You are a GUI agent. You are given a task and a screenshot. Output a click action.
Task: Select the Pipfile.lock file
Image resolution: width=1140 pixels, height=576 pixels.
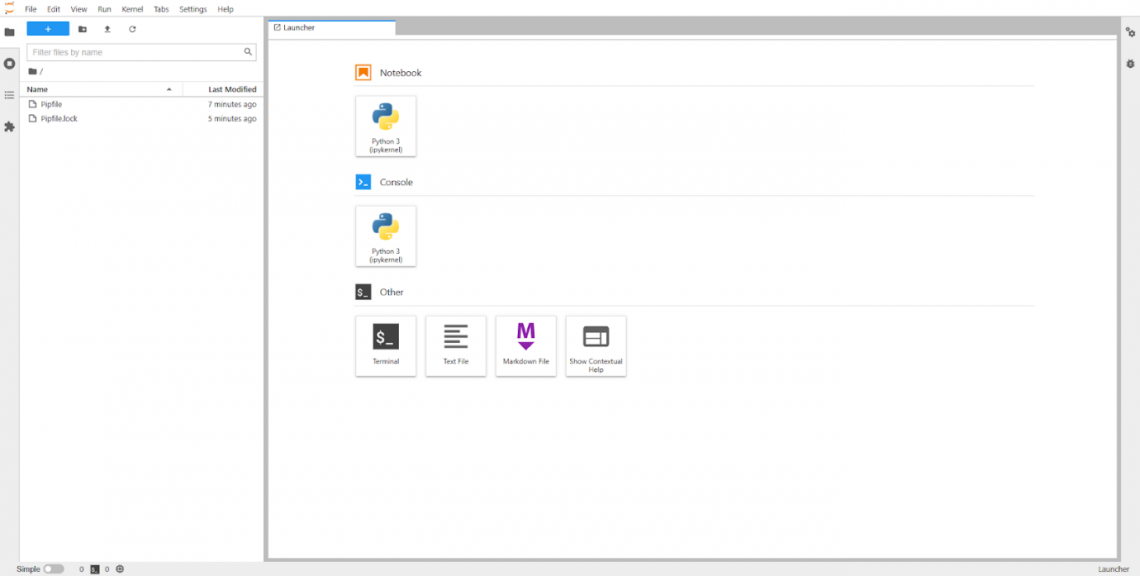pos(59,118)
